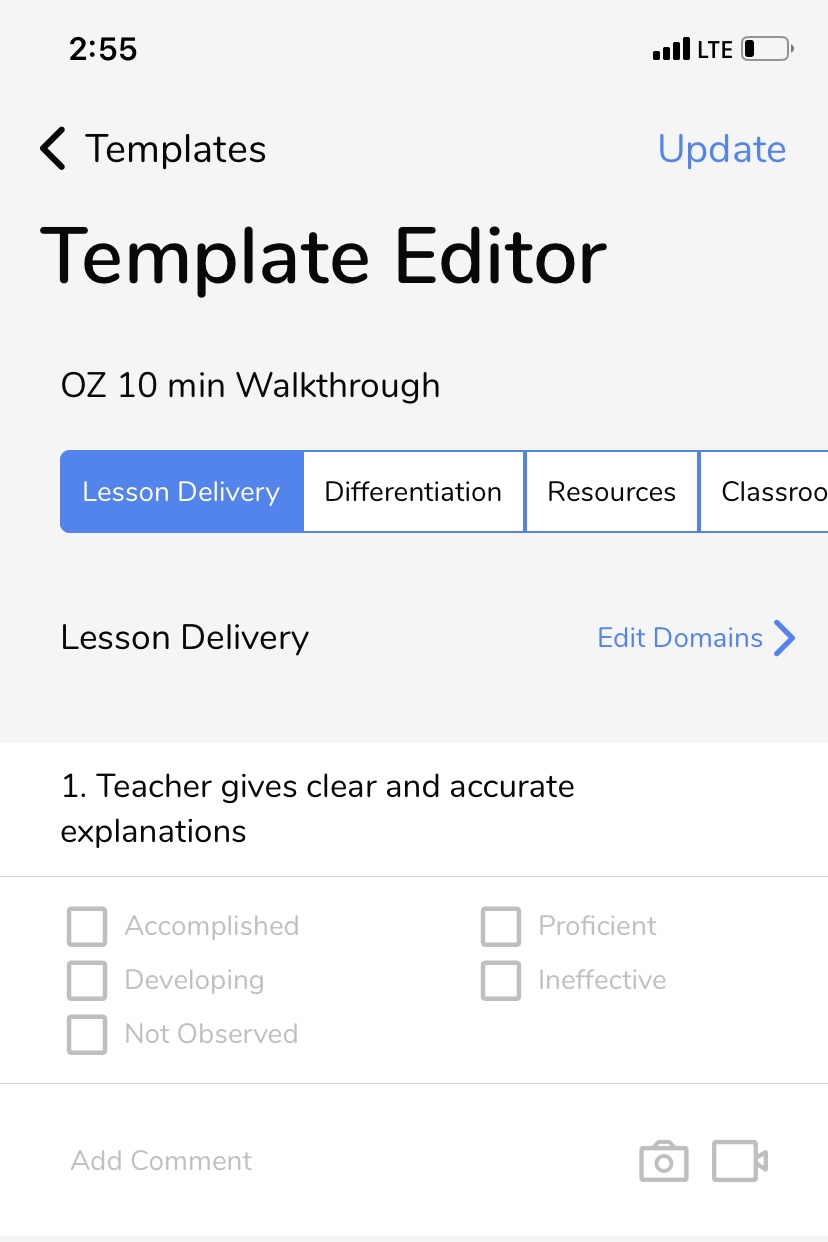828x1242 pixels.
Task: Check the Not Observed checkbox
Action: [x=87, y=1034]
